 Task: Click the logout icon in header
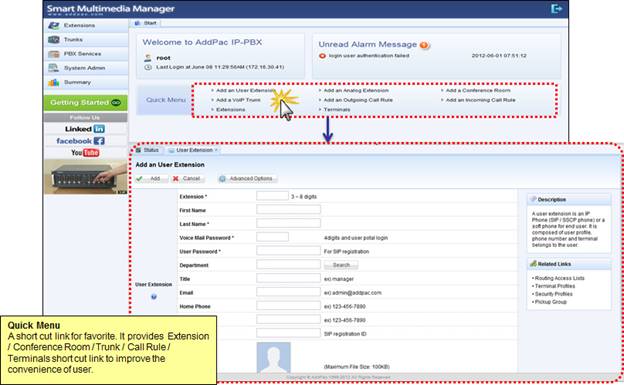[x=556, y=8]
